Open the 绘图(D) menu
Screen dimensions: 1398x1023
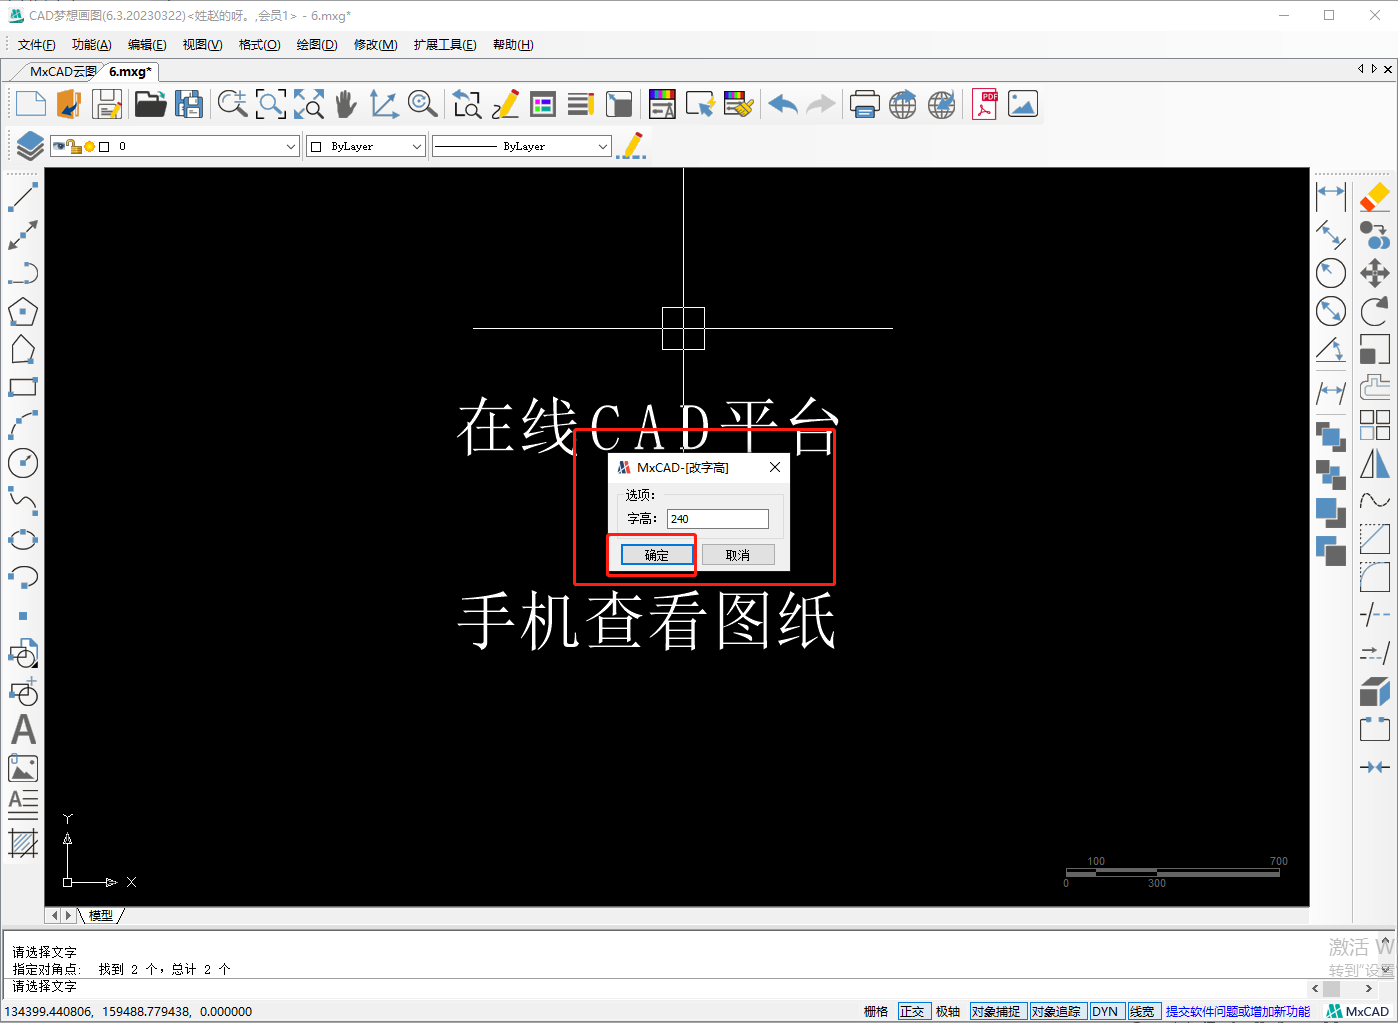(x=317, y=44)
